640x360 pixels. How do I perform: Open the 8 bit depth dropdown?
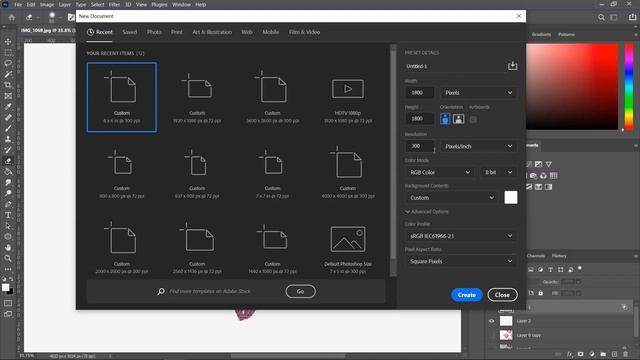click(x=498, y=172)
